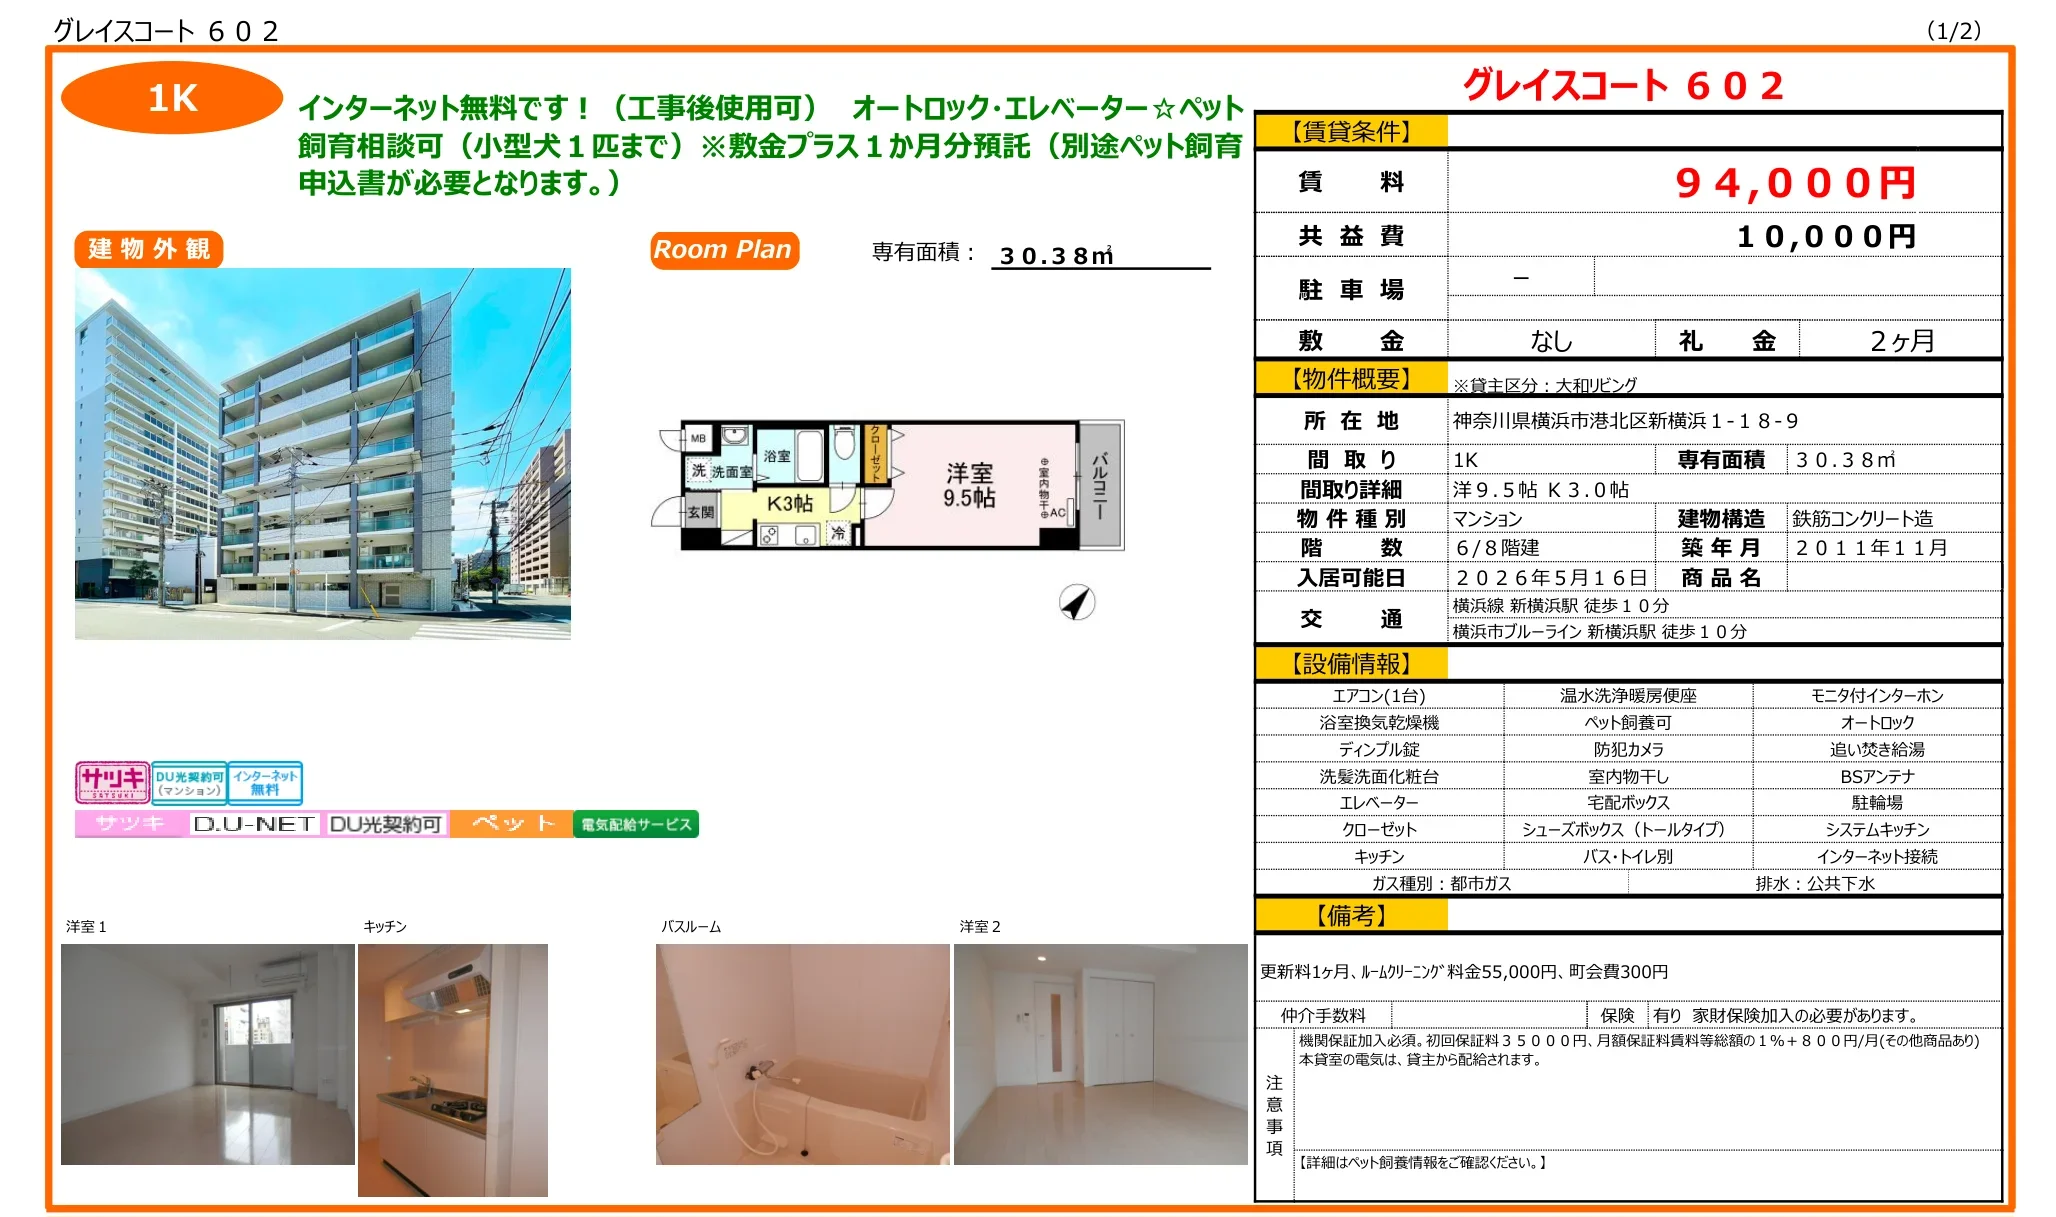
Task: Click the Room Plan label button
Action: pyautogui.click(x=723, y=250)
